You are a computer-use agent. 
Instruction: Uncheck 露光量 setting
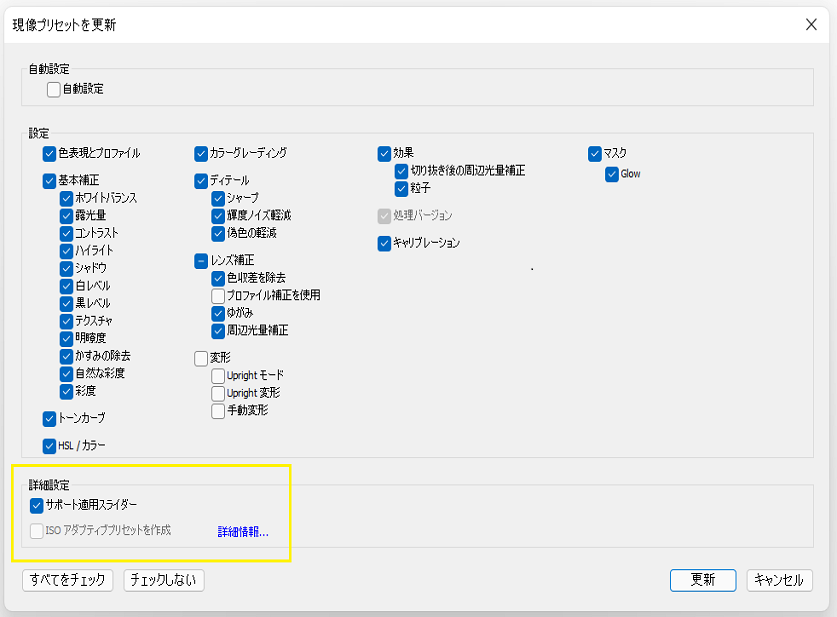(66, 216)
